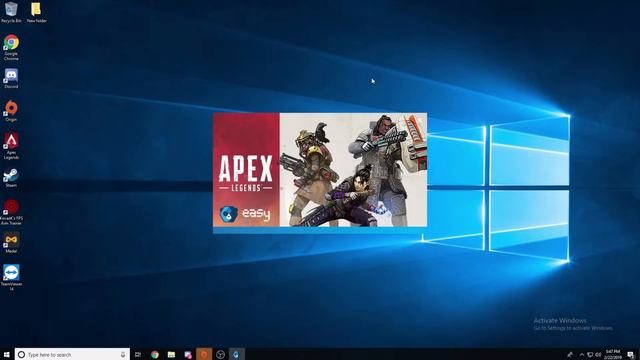Open TeamViewer 14 desktop shortcut
This screenshot has width=640, height=360.
(11, 278)
